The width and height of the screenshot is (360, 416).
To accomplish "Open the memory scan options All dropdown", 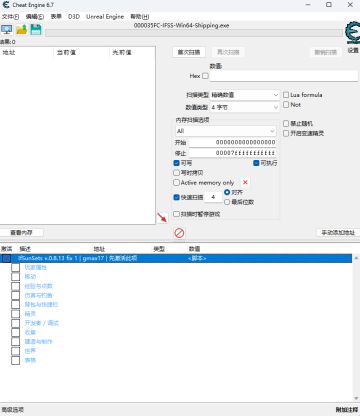I will pyautogui.click(x=226, y=131).
